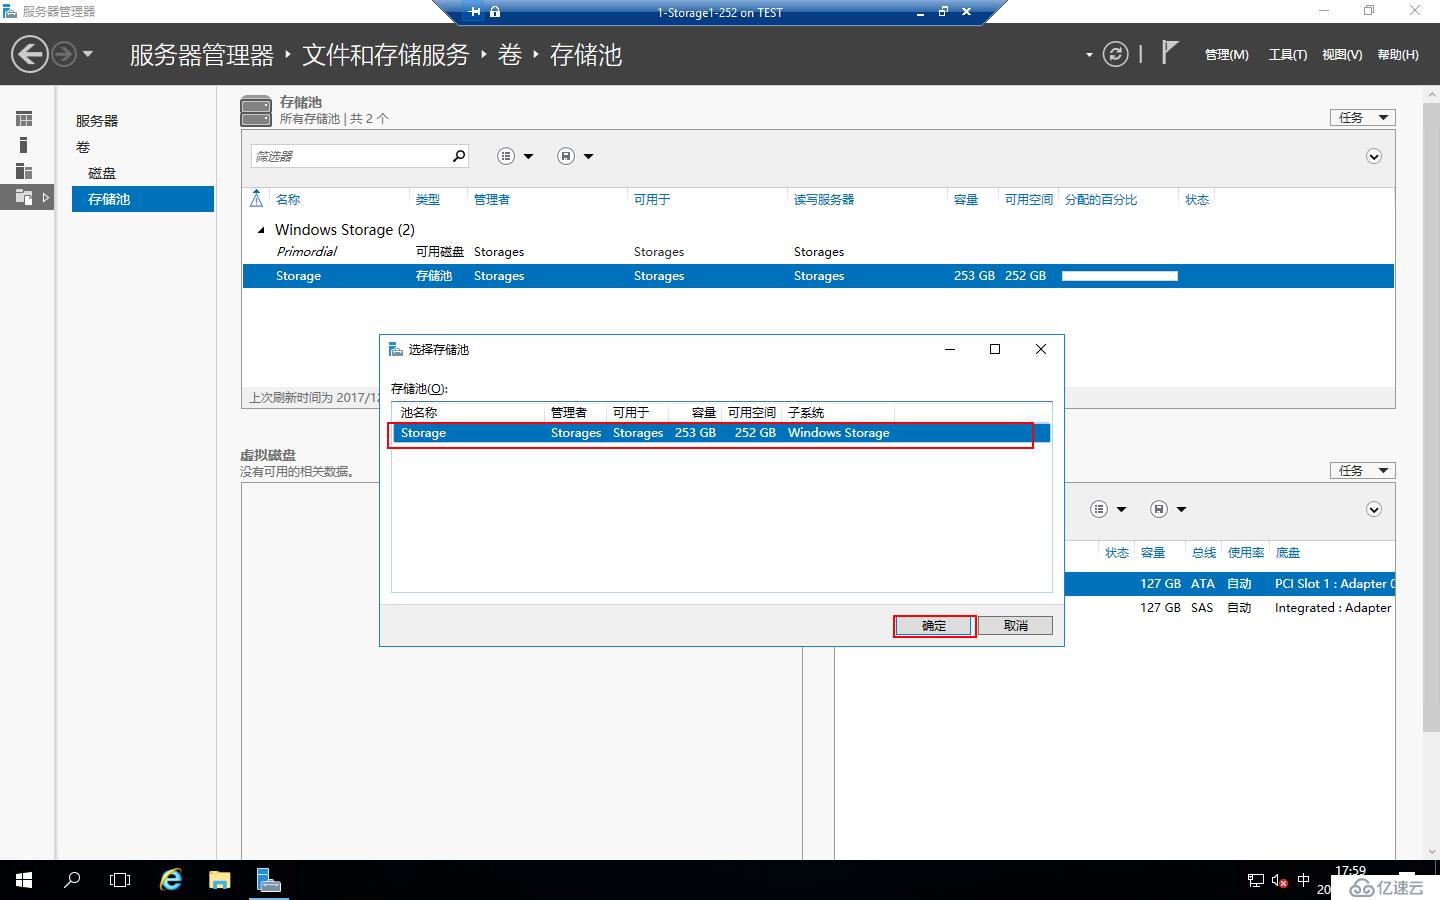Open the notifications flag icon

pyautogui.click(x=1169, y=52)
